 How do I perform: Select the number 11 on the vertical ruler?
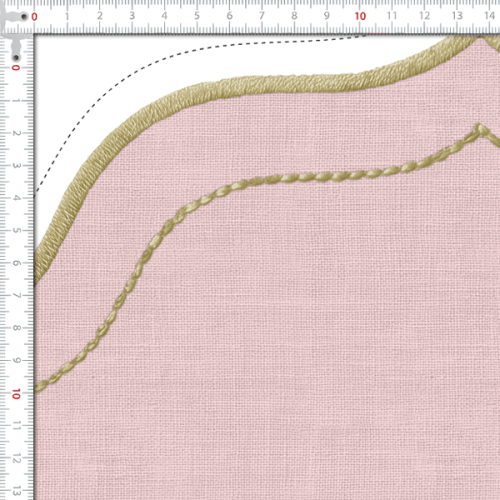16,426
